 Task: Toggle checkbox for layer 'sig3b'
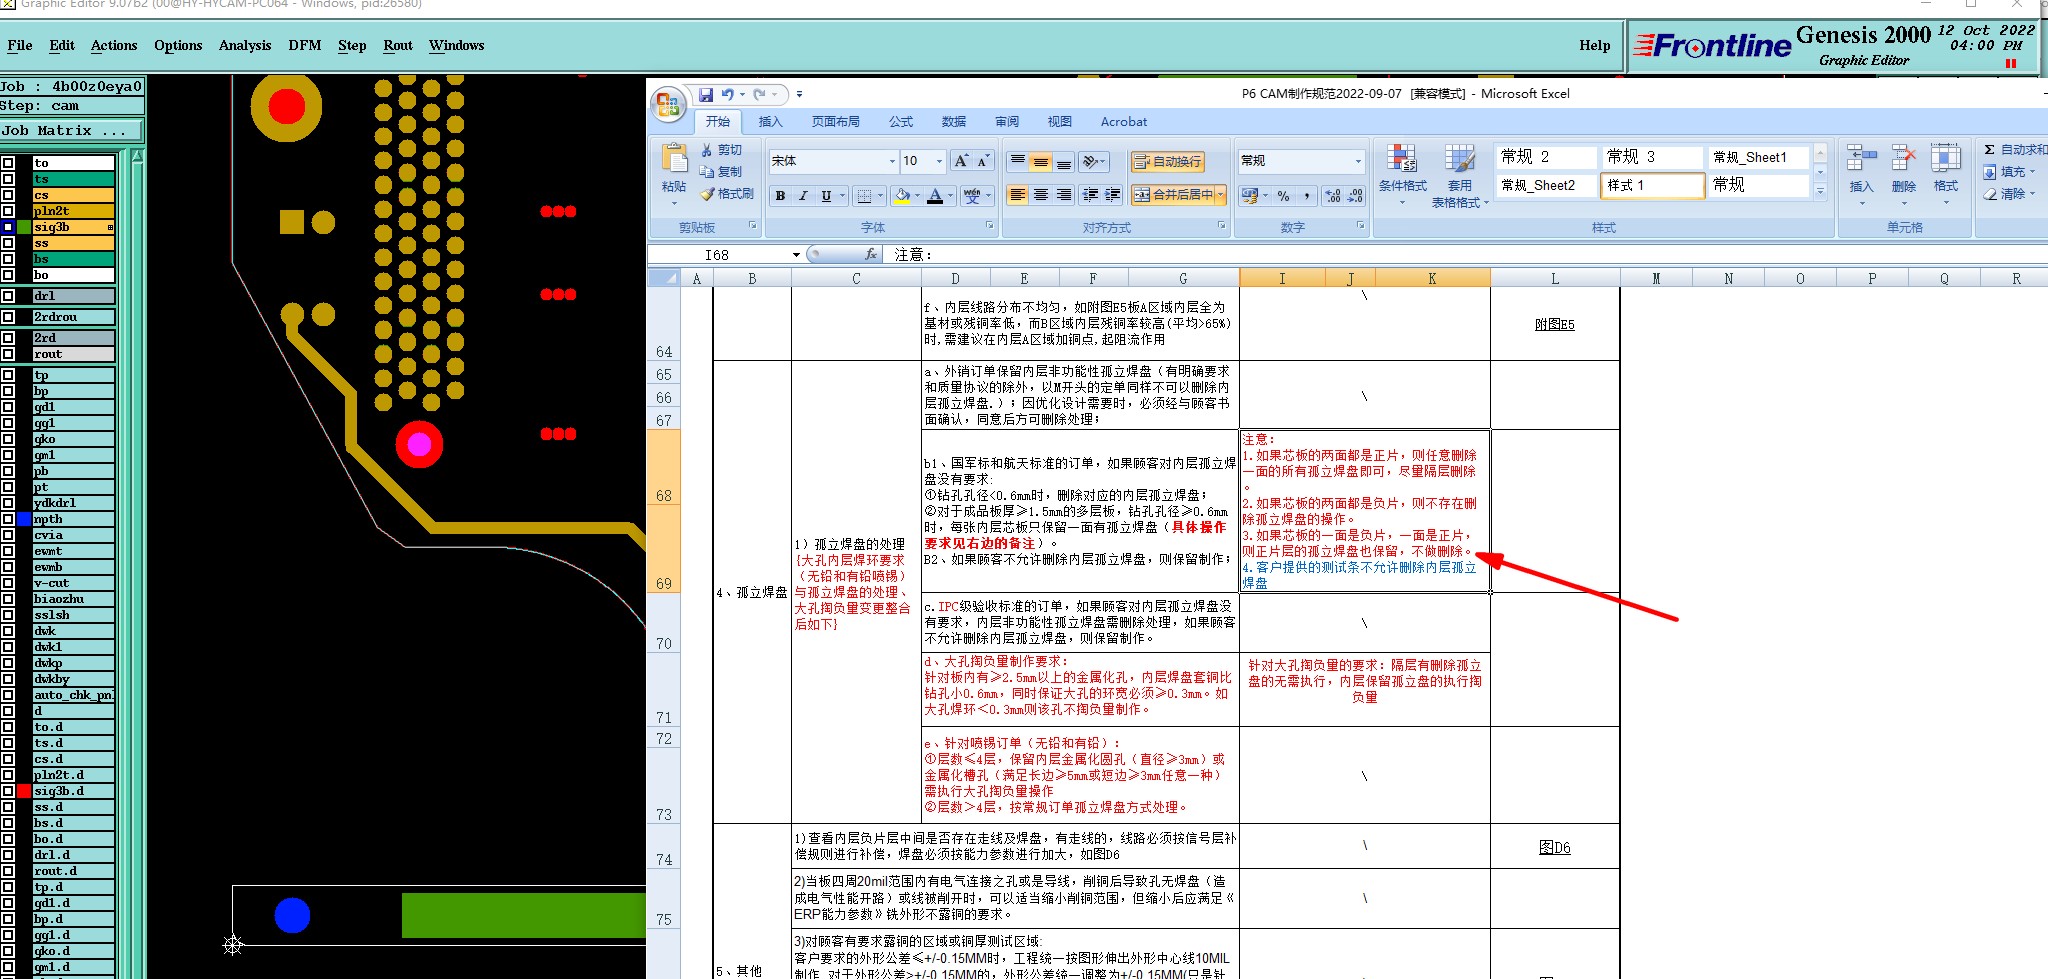[8, 227]
